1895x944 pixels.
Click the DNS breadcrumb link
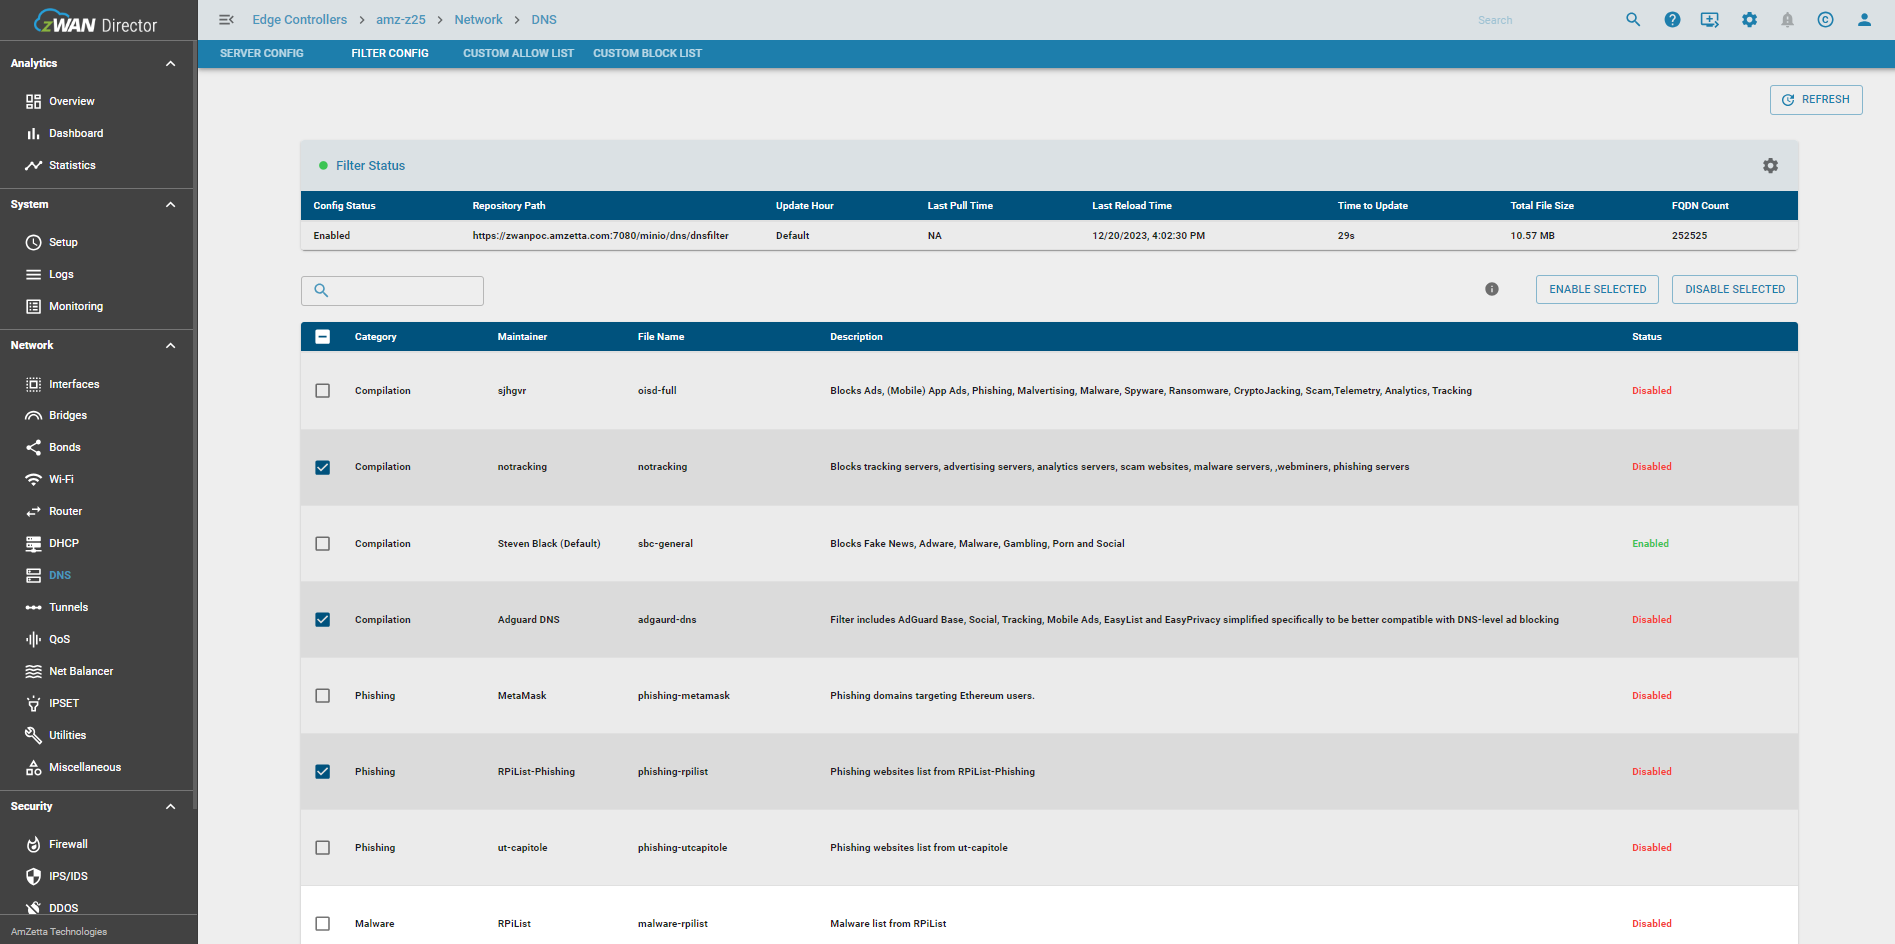[x=544, y=20]
